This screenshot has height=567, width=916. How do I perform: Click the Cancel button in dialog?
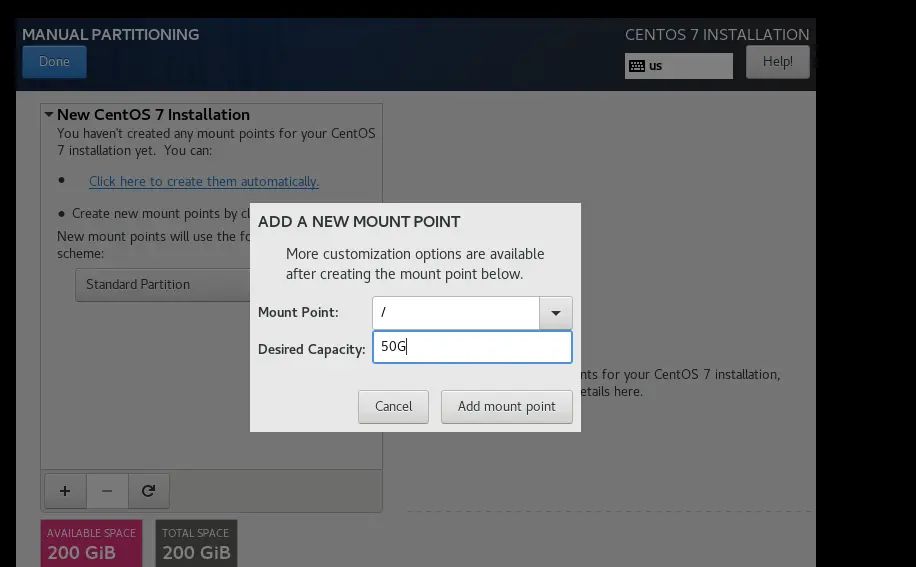(393, 406)
